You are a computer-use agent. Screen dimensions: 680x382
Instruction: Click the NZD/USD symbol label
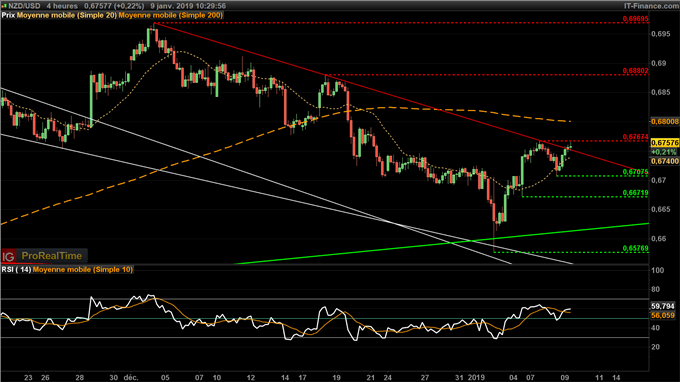tap(24, 6)
